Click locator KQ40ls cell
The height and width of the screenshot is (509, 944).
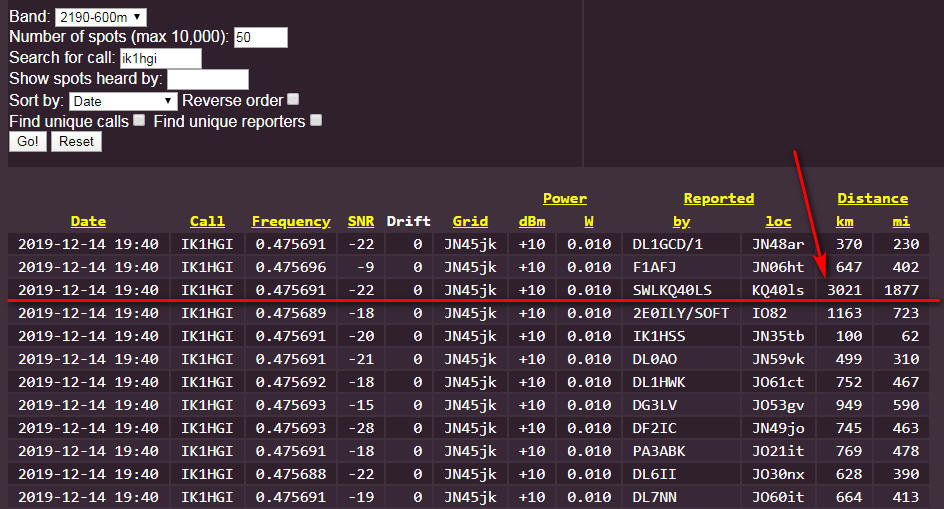pyautogui.click(x=778, y=290)
